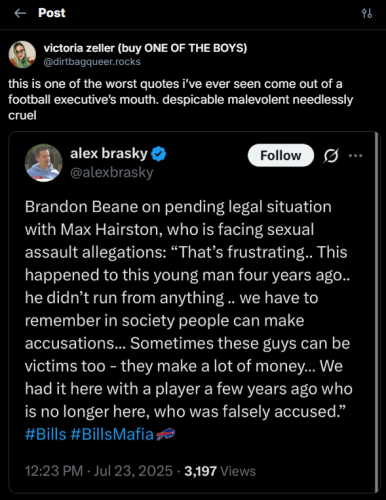Open the three-dot more options menu

[355, 156]
